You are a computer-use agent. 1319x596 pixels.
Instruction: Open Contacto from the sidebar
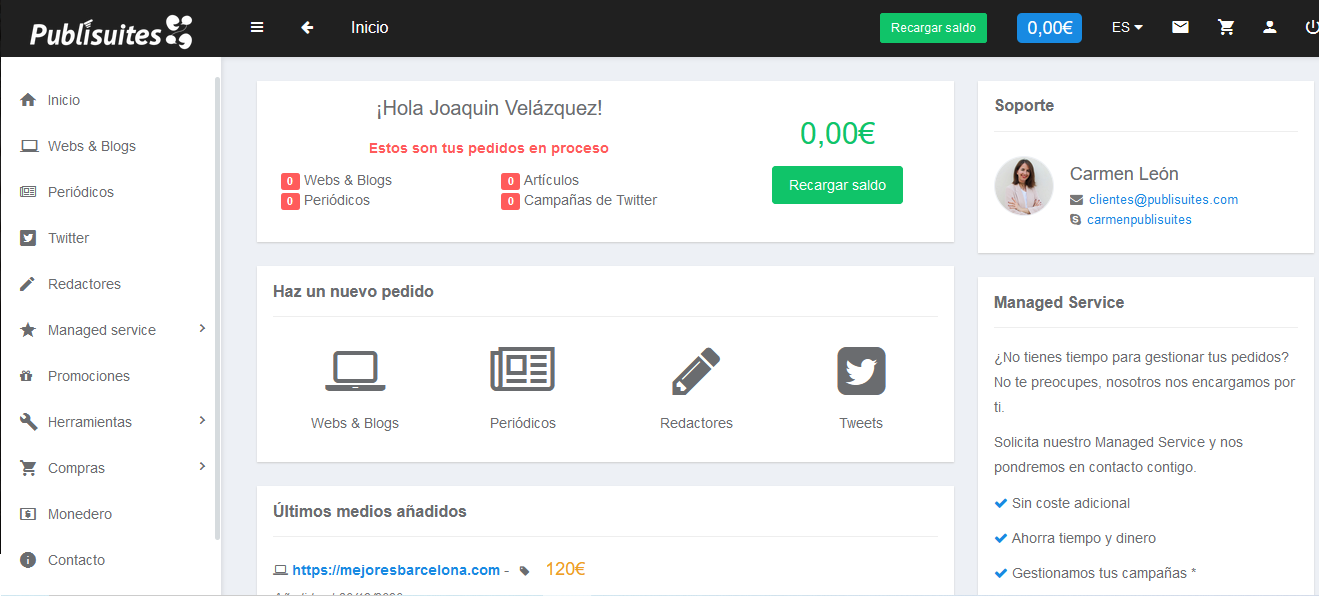pos(75,559)
